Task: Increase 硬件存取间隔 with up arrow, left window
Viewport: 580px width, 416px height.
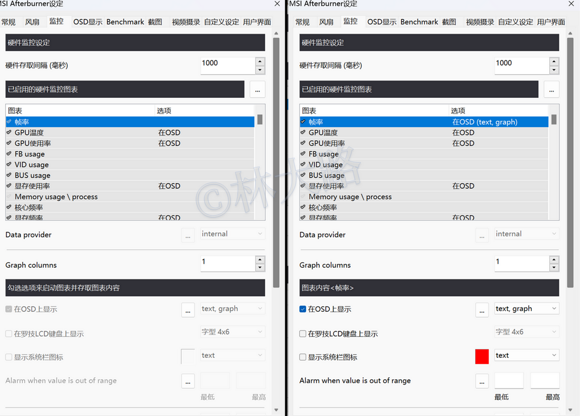Action: [x=260, y=61]
